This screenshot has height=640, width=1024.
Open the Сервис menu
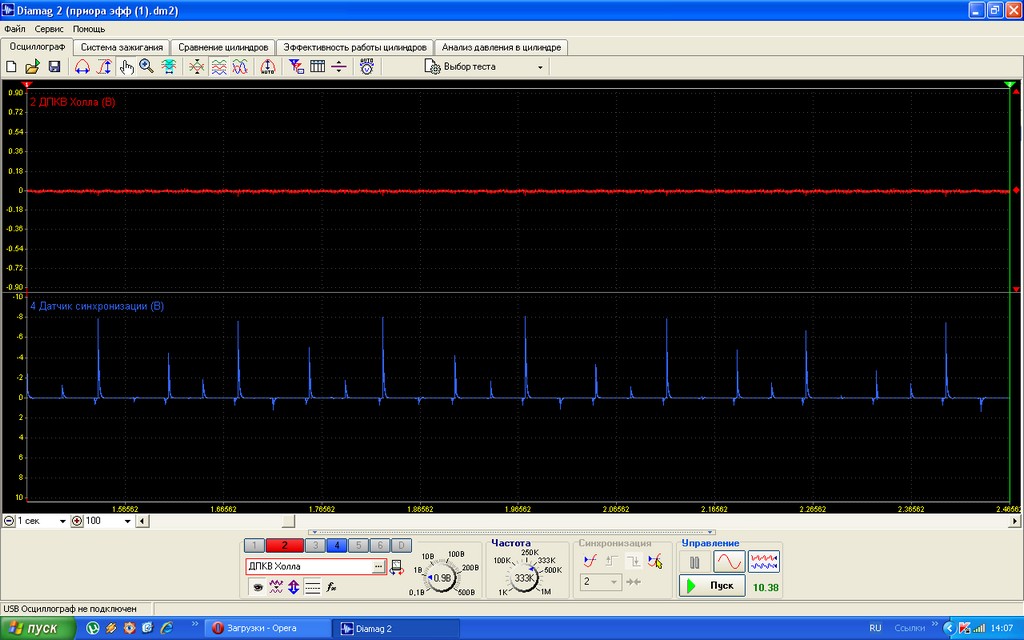pyautogui.click(x=49, y=29)
